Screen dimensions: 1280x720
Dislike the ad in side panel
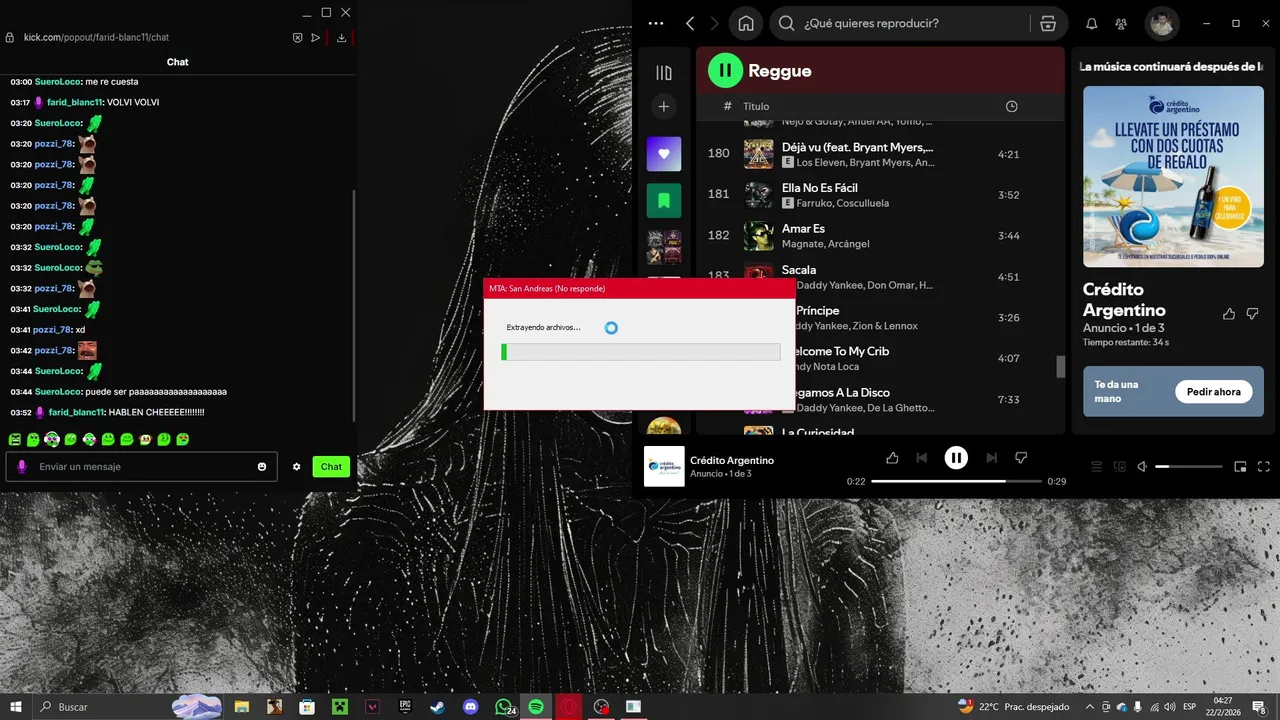click(x=1252, y=314)
